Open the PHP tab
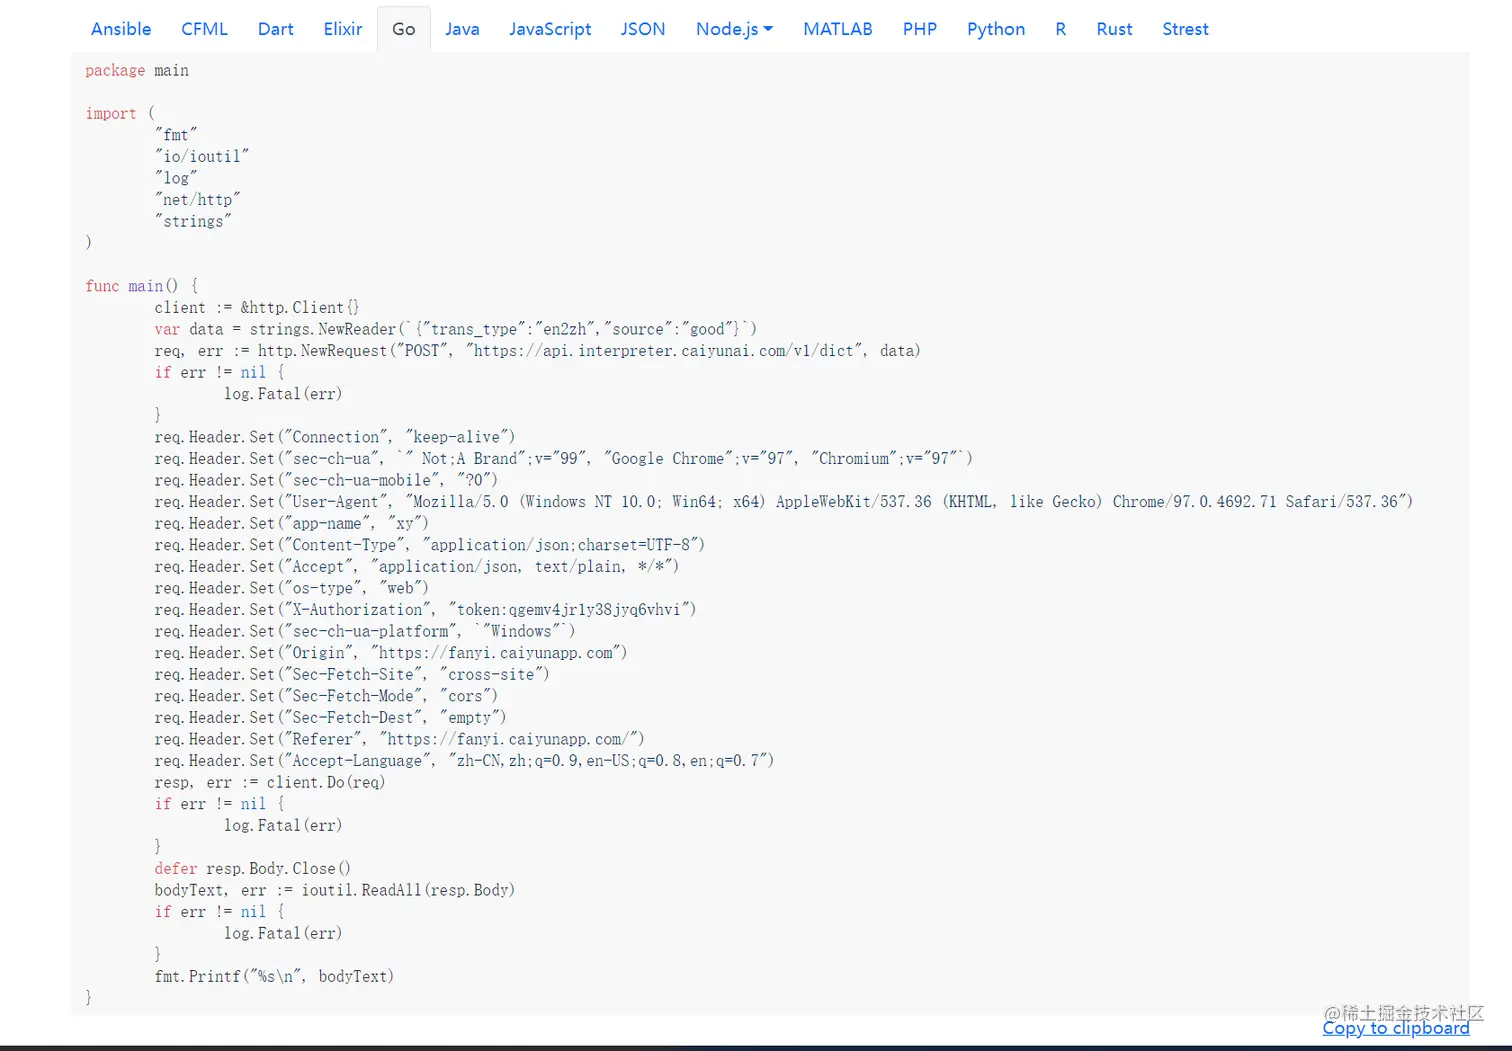 pos(920,29)
